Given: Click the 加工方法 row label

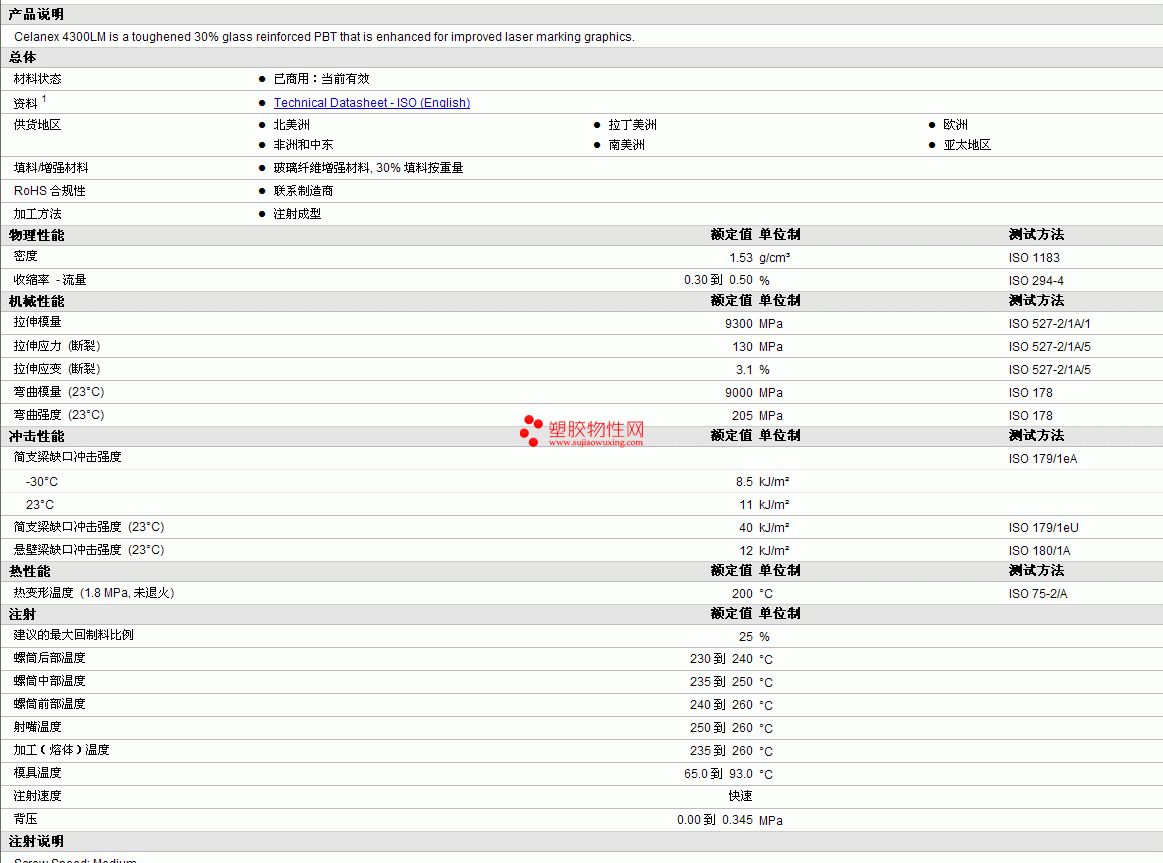Looking at the screenshot, I should pyautogui.click(x=38, y=214).
